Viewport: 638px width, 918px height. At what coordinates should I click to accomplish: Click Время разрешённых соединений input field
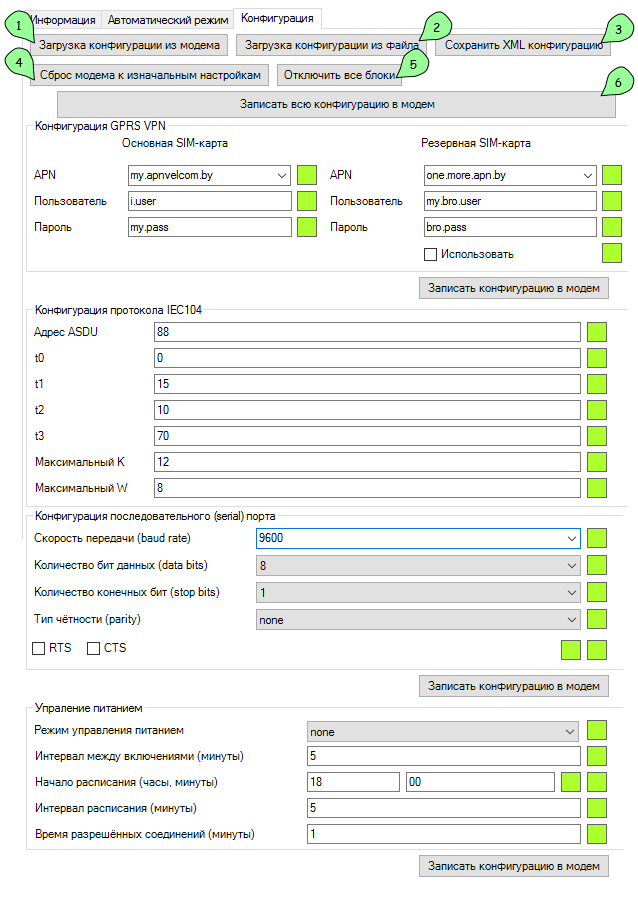(x=444, y=834)
